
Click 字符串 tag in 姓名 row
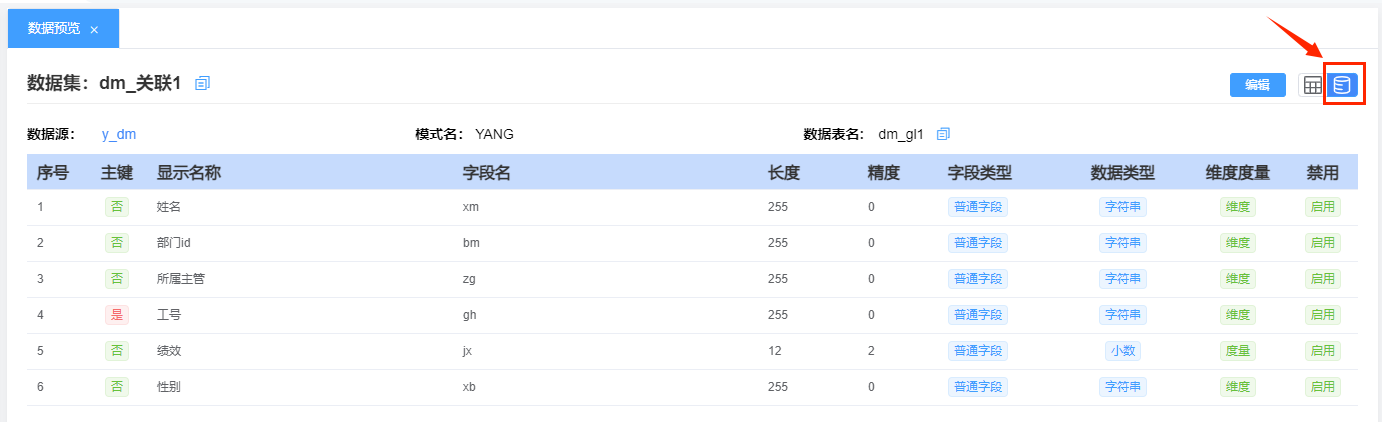[x=1122, y=207]
